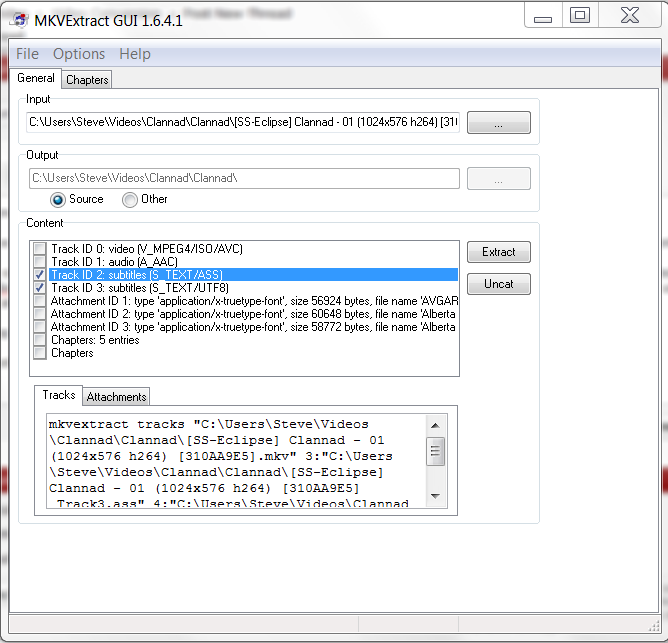Select 'Track ID 3: subtitles (S_TEXT/UTF8)' row text
The width and height of the screenshot is (668, 643).
click(140, 288)
